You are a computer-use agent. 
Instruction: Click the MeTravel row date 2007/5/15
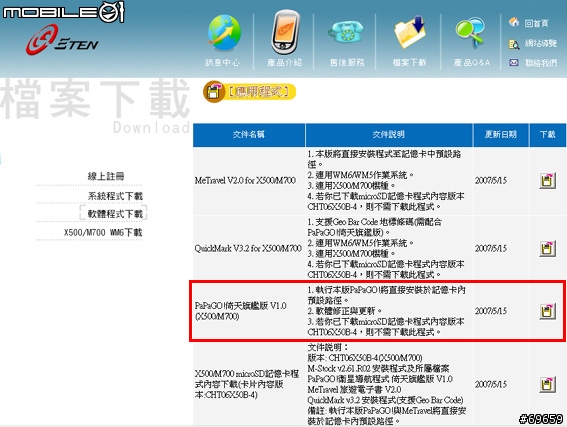pos(491,180)
